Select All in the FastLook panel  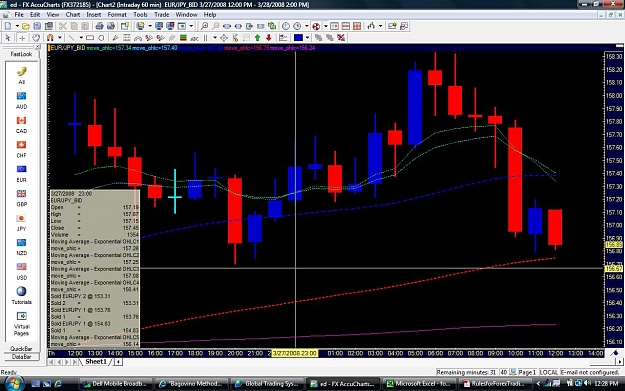click(x=22, y=75)
